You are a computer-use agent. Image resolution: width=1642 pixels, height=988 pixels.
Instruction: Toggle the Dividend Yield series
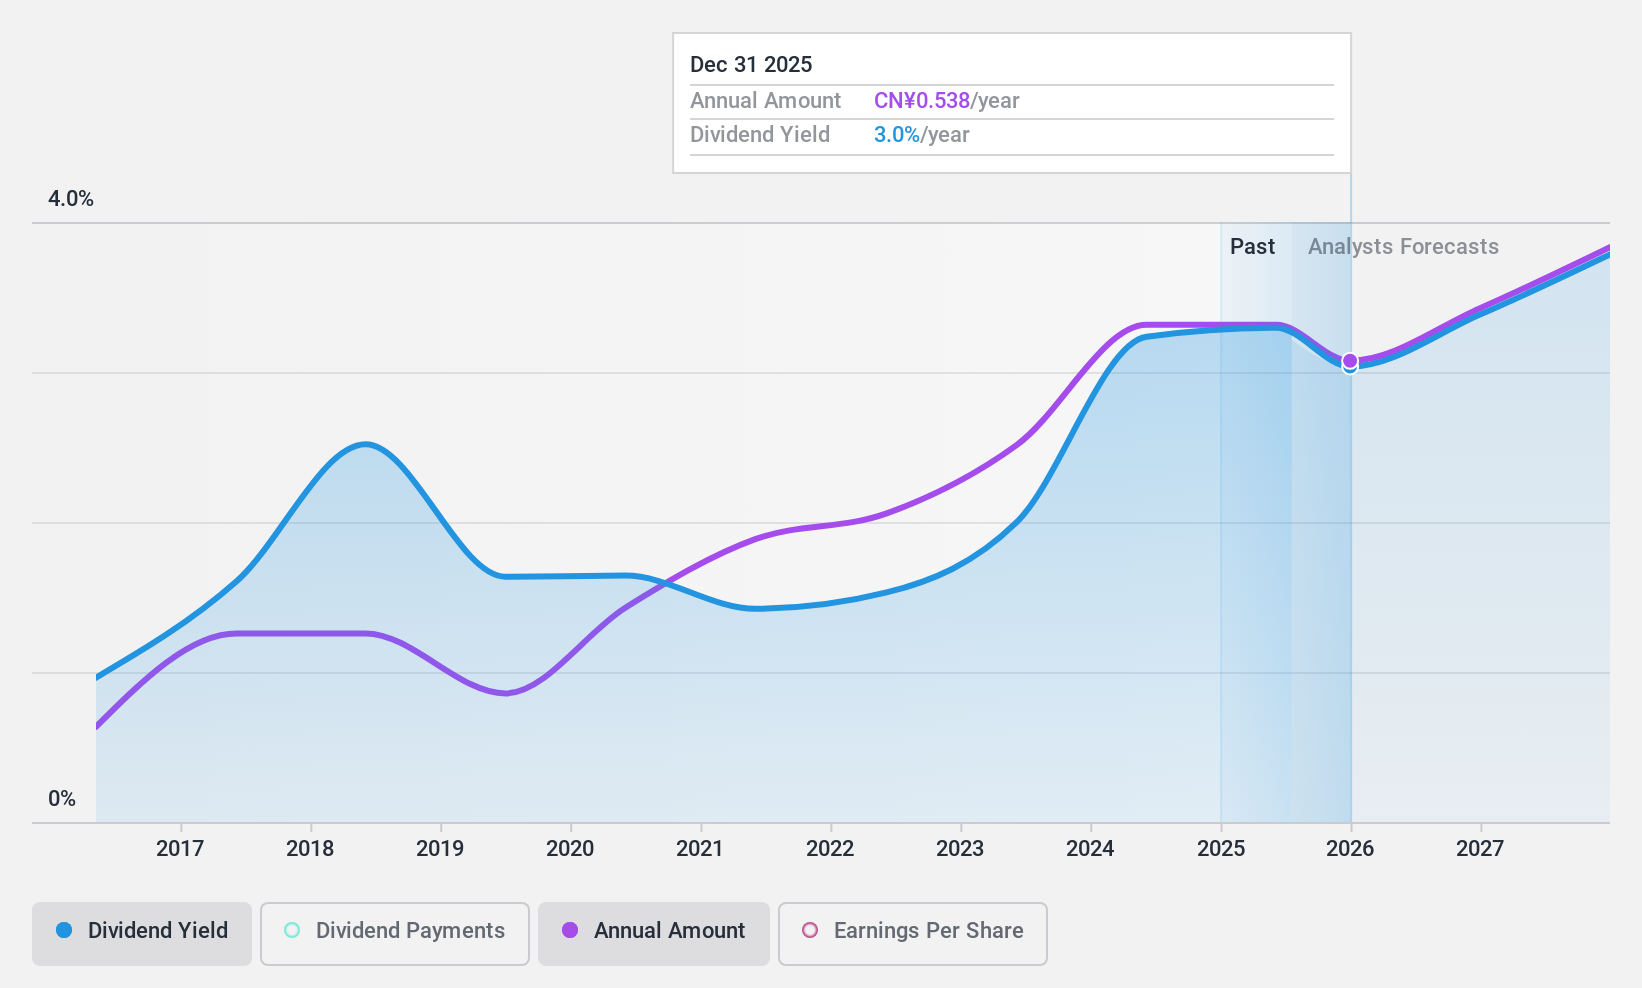pos(141,933)
